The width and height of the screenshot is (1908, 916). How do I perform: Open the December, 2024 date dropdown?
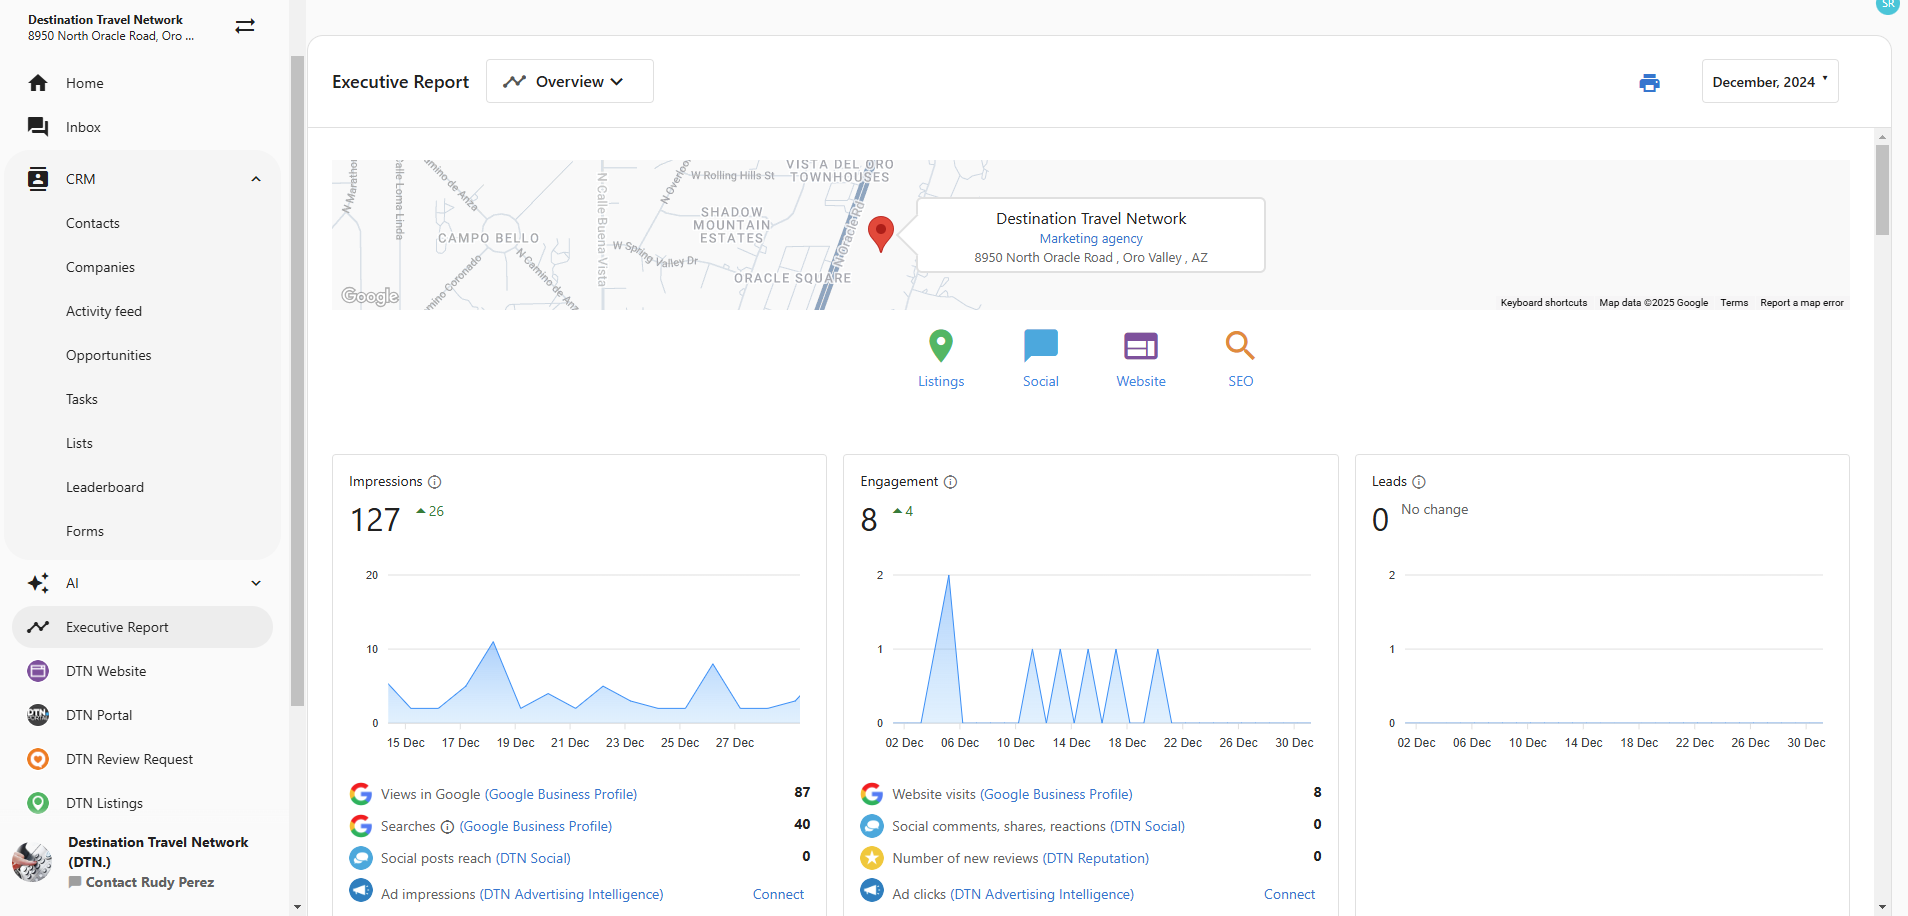[x=1770, y=81]
